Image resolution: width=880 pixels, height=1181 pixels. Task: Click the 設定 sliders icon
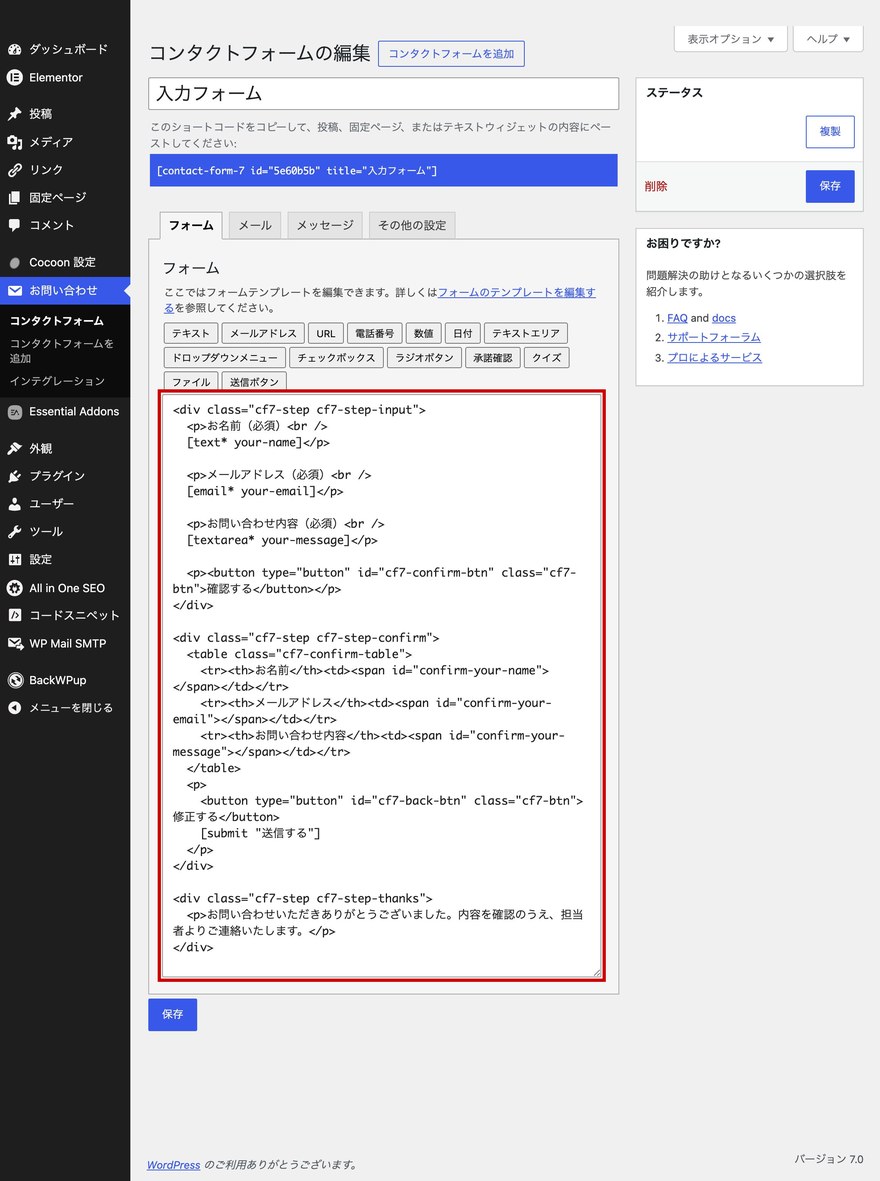(14, 560)
